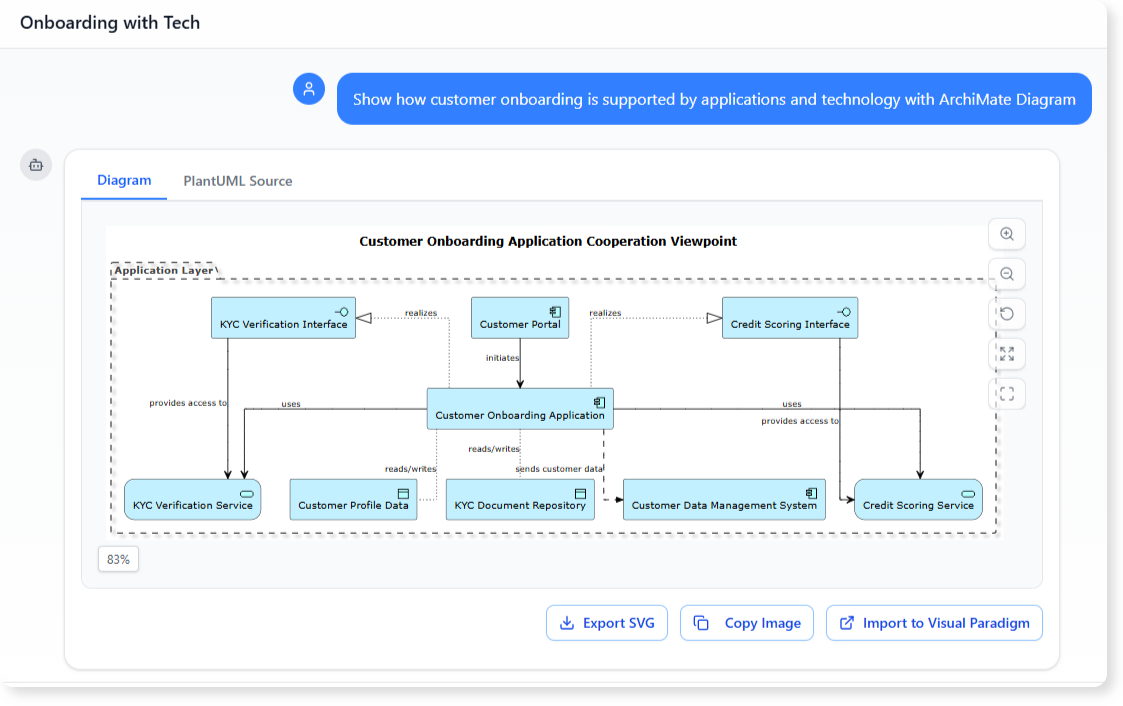Fit the diagram to the frame
Image resolution: width=1123 pixels, height=706 pixels.
click(1007, 393)
